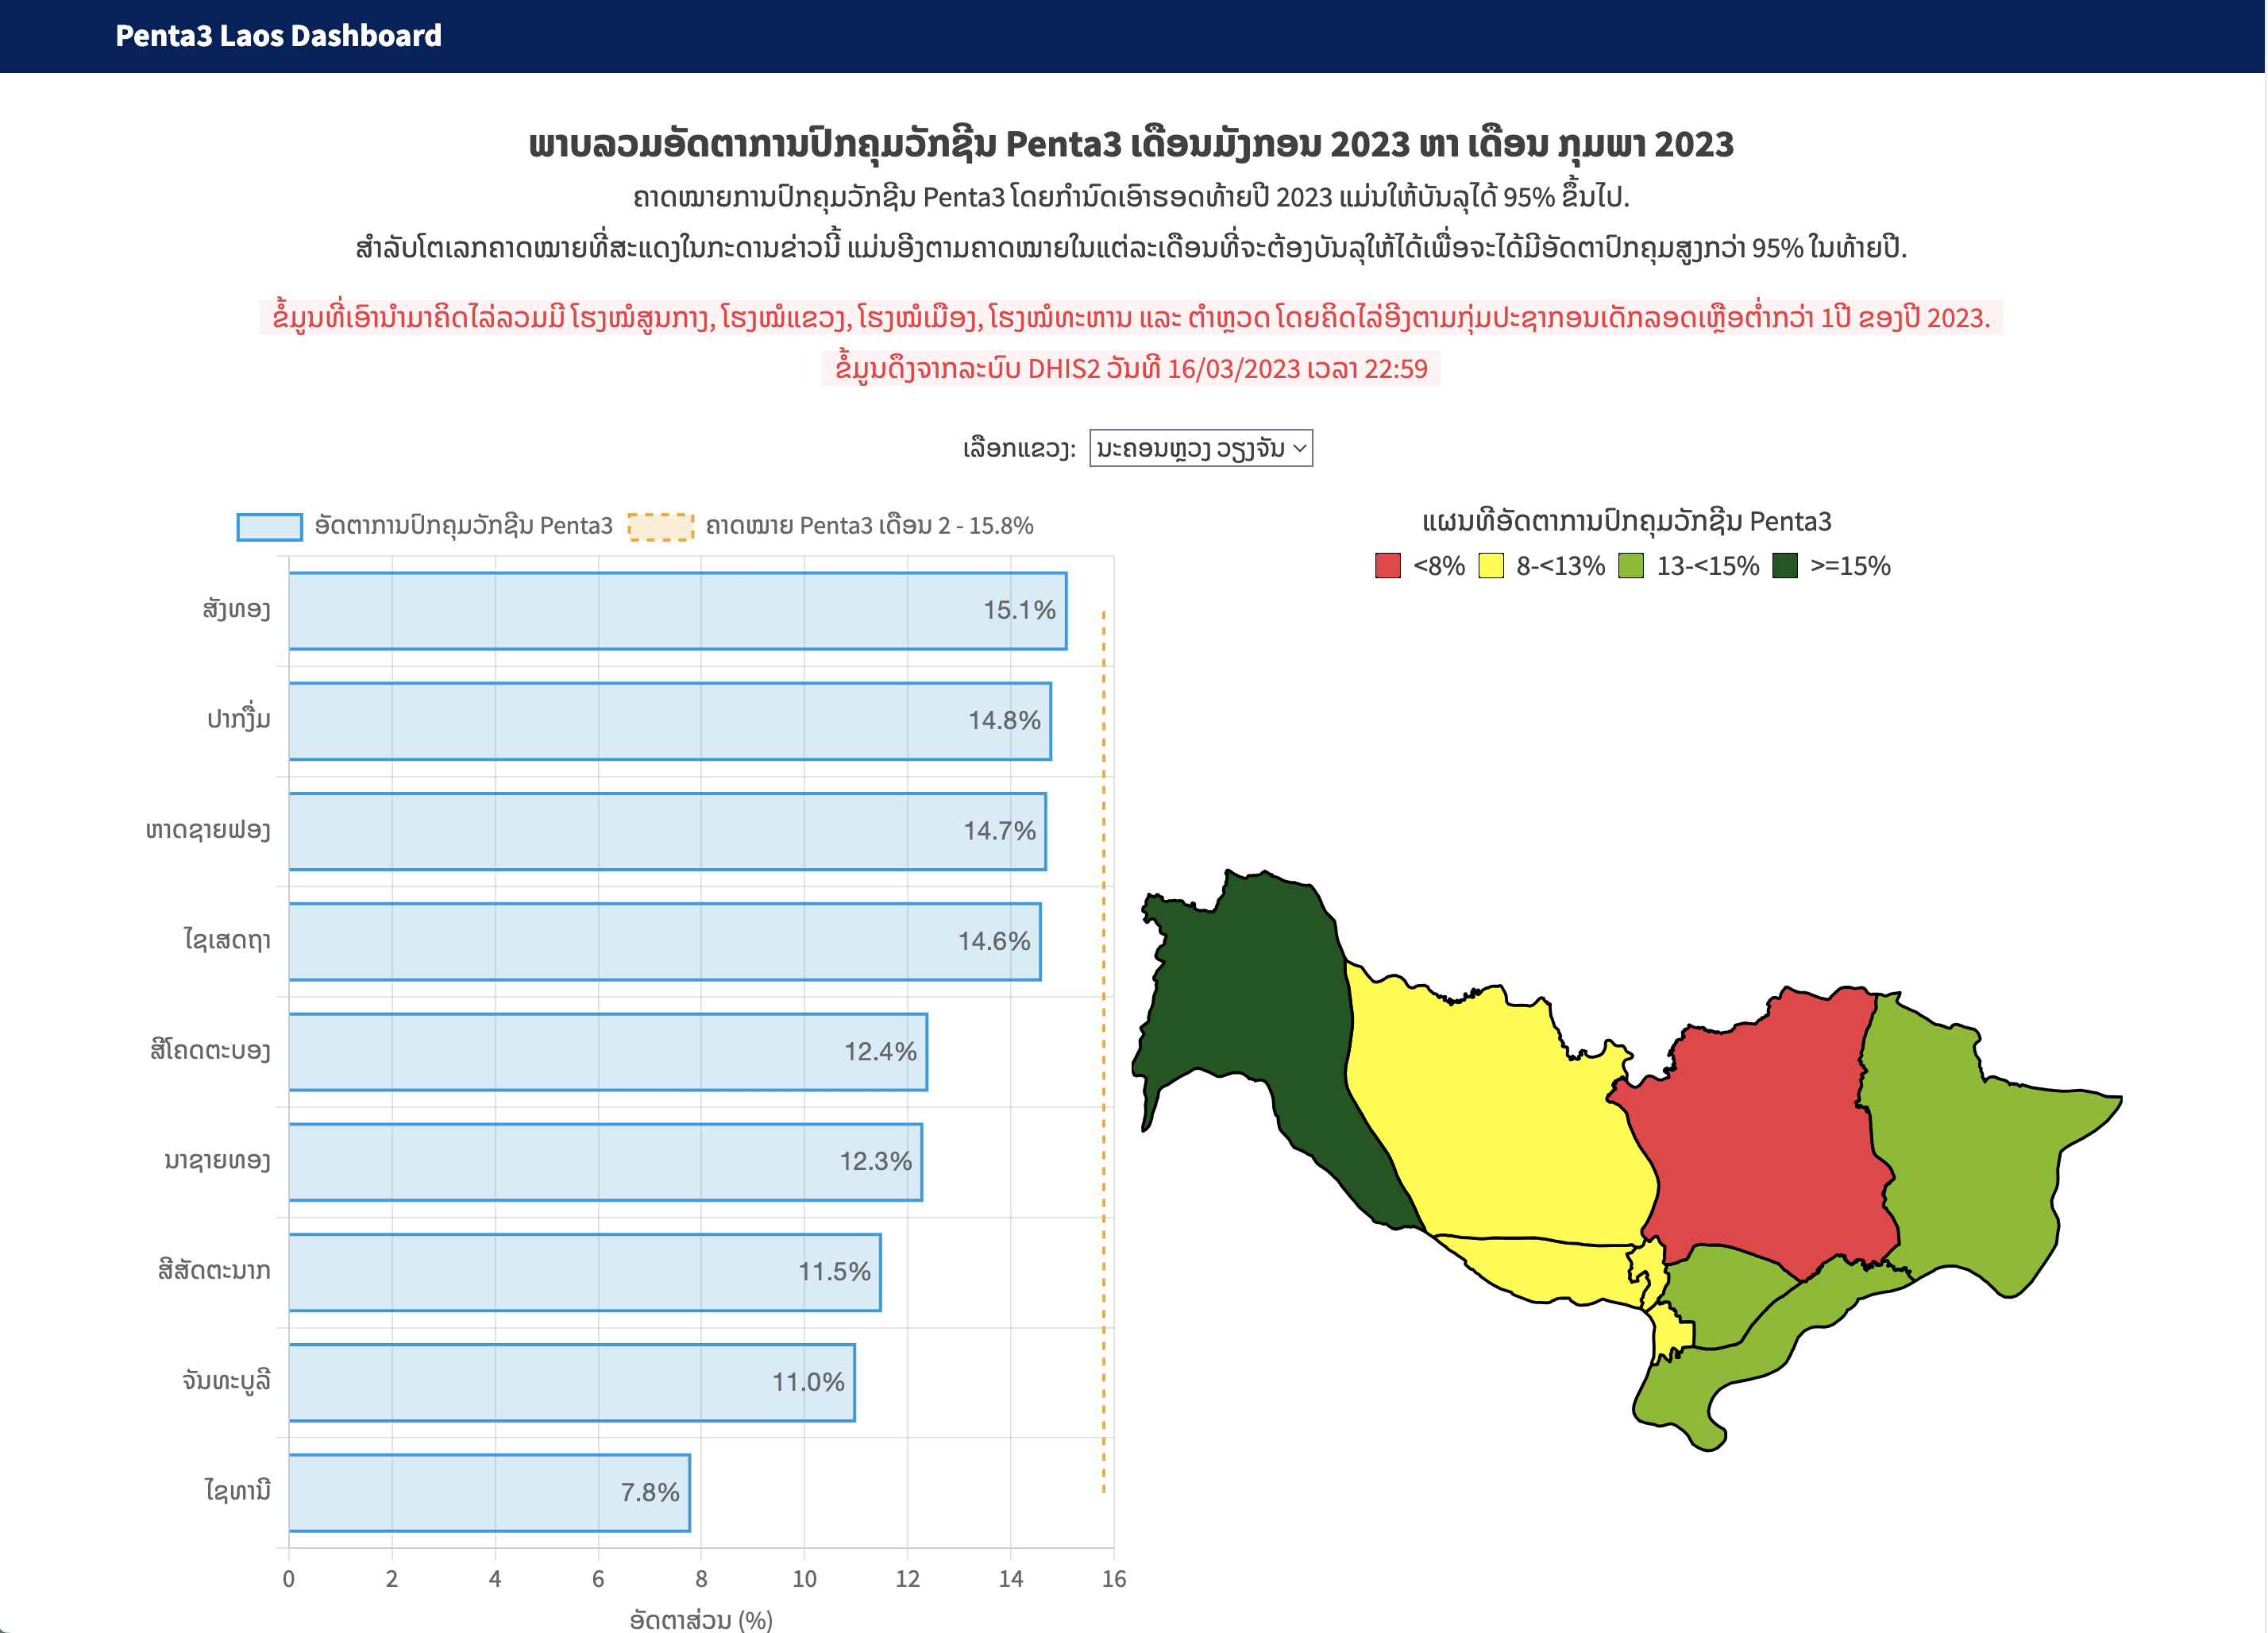The height and width of the screenshot is (1633, 2268).
Task: Click the red <8% legend swatch
Action: coord(1387,566)
